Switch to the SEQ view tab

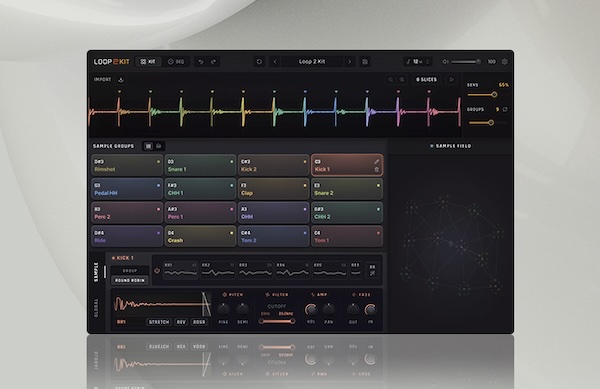(x=176, y=62)
